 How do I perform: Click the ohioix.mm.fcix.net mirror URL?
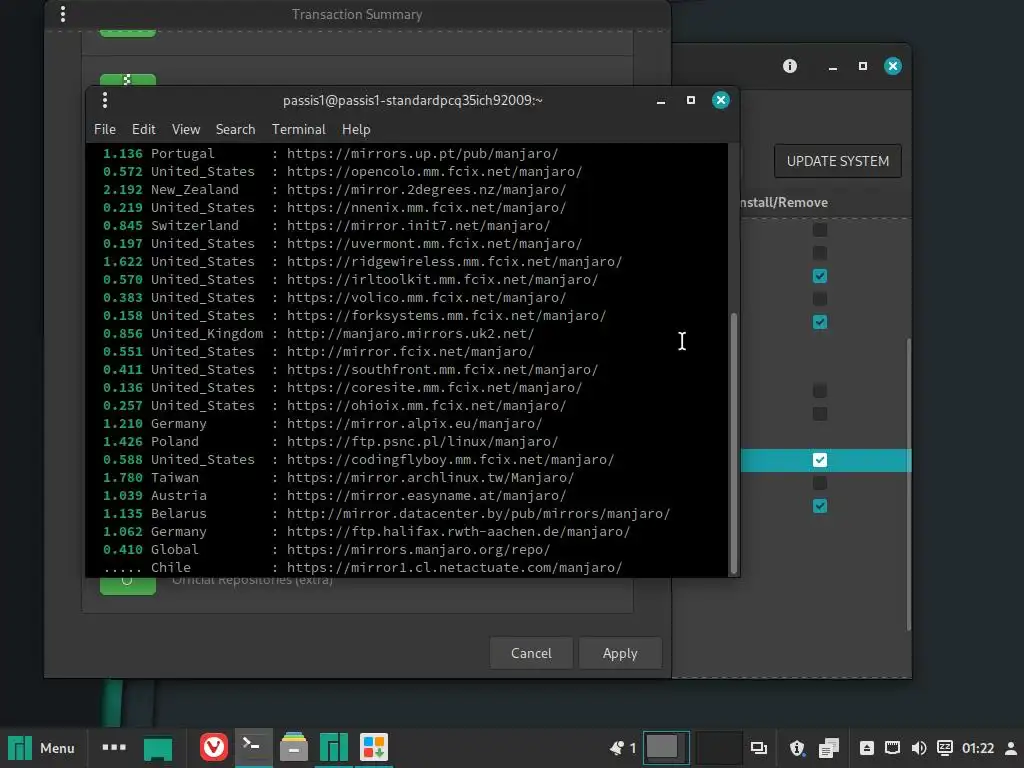pyautogui.click(x=426, y=406)
